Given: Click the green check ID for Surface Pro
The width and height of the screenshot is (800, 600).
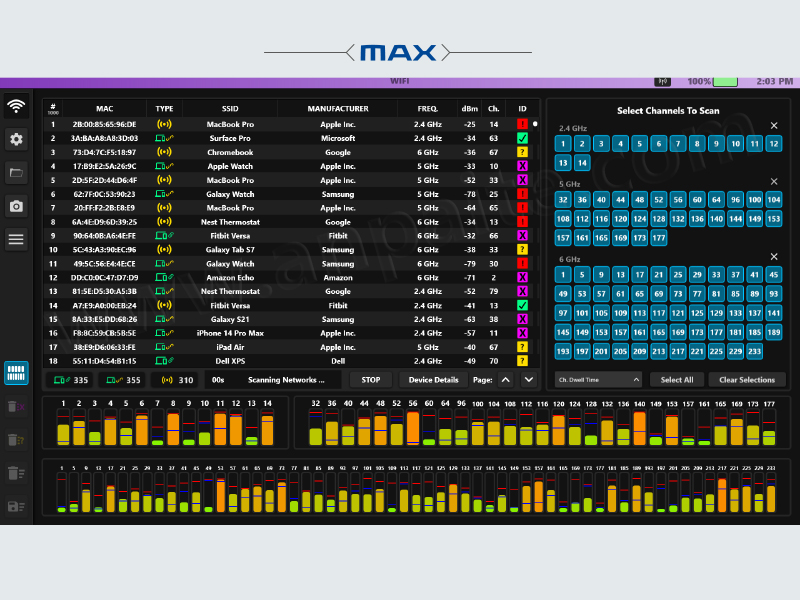Looking at the screenshot, I should [x=522, y=138].
